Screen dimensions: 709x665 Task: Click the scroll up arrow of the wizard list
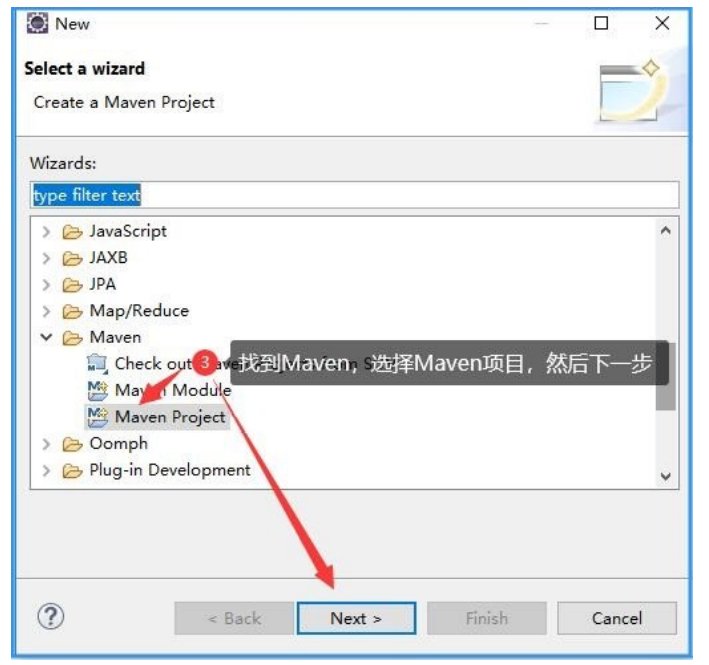(x=666, y=231)
